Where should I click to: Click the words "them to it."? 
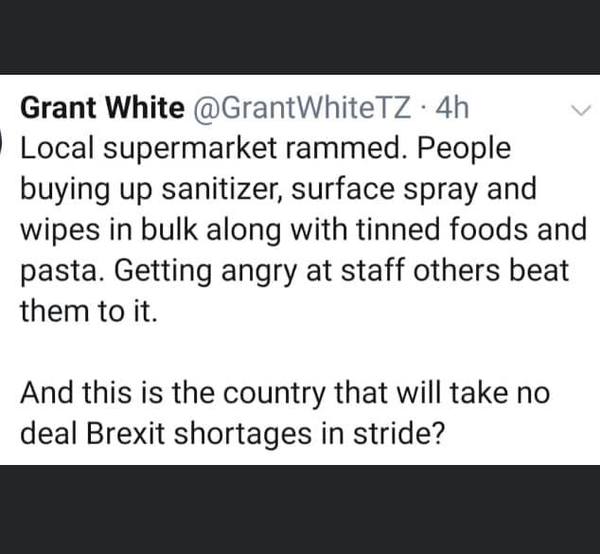[x=89, y=310]
